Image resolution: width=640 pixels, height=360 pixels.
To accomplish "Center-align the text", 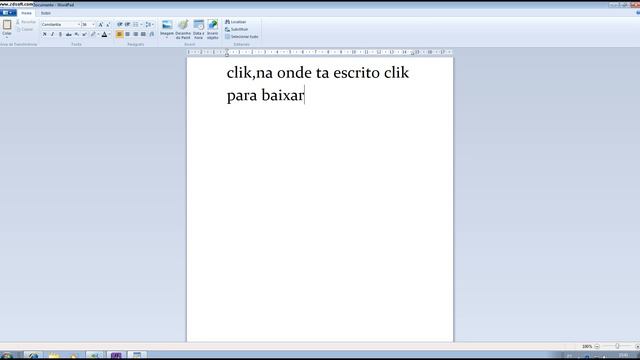I will point(127,34).
